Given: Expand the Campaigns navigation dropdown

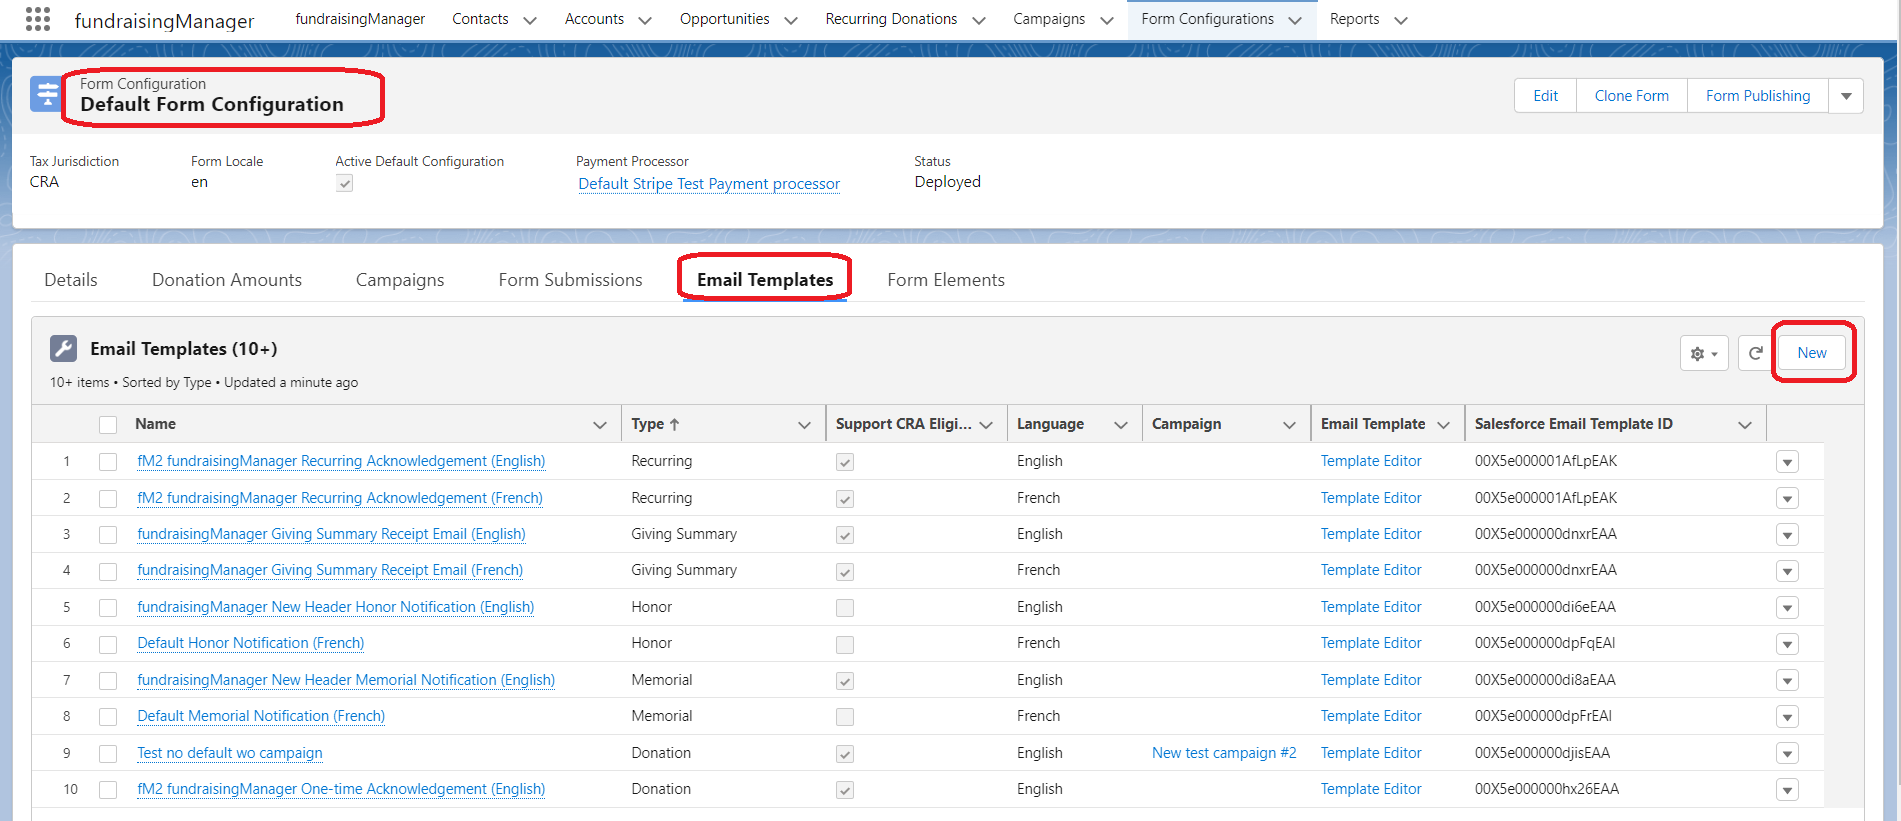Looking at the screenshot, I should pos(1106,20).
